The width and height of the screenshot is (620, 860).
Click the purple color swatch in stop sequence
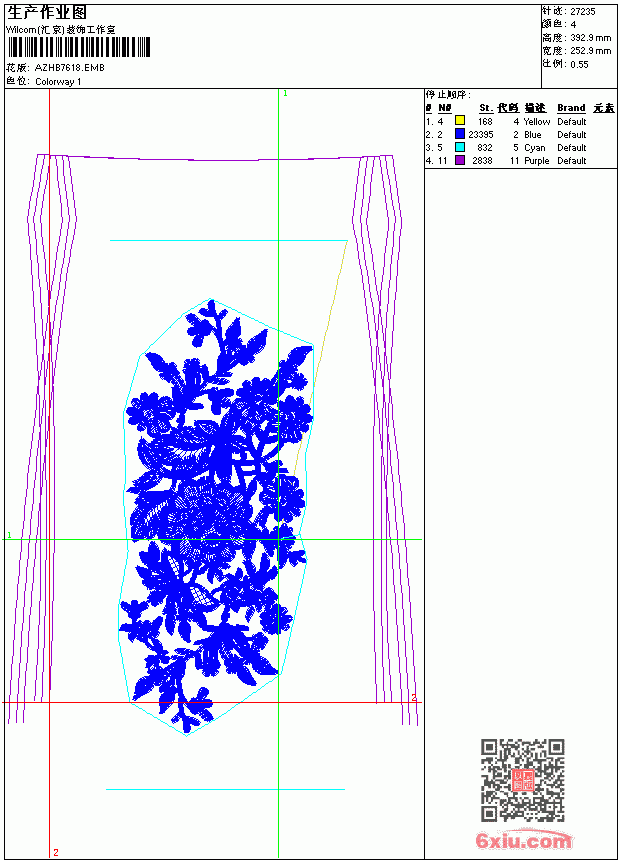tap(460, 160)
